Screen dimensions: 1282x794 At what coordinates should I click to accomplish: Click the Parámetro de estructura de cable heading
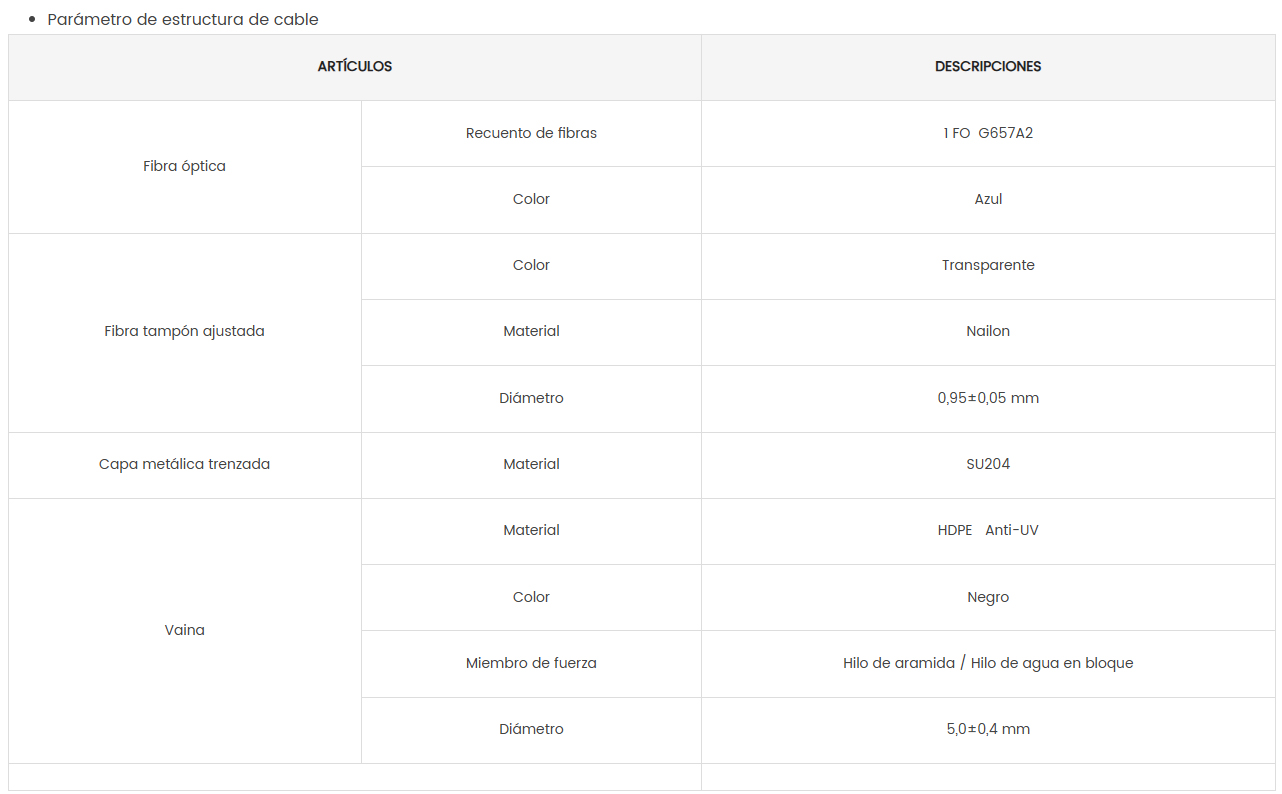pos(183,20)
